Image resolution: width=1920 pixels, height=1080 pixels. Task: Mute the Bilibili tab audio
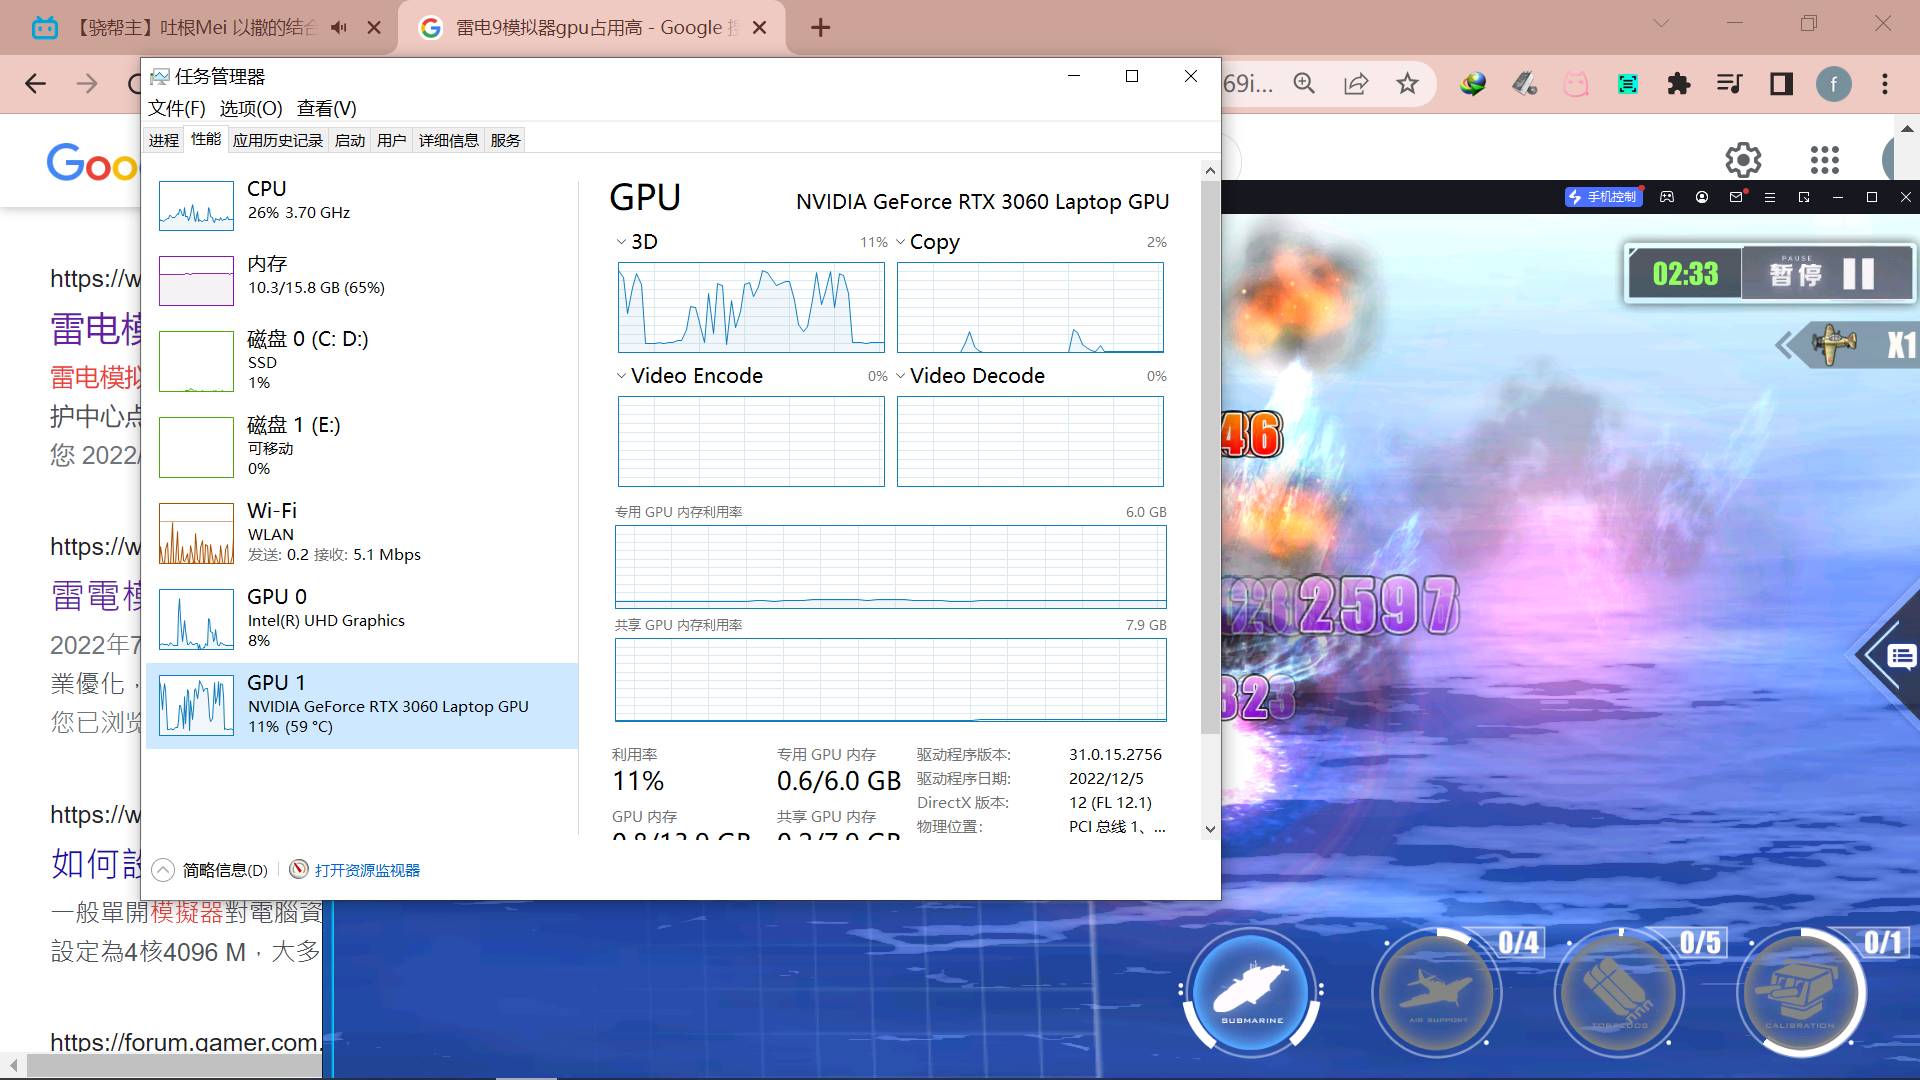339,27
